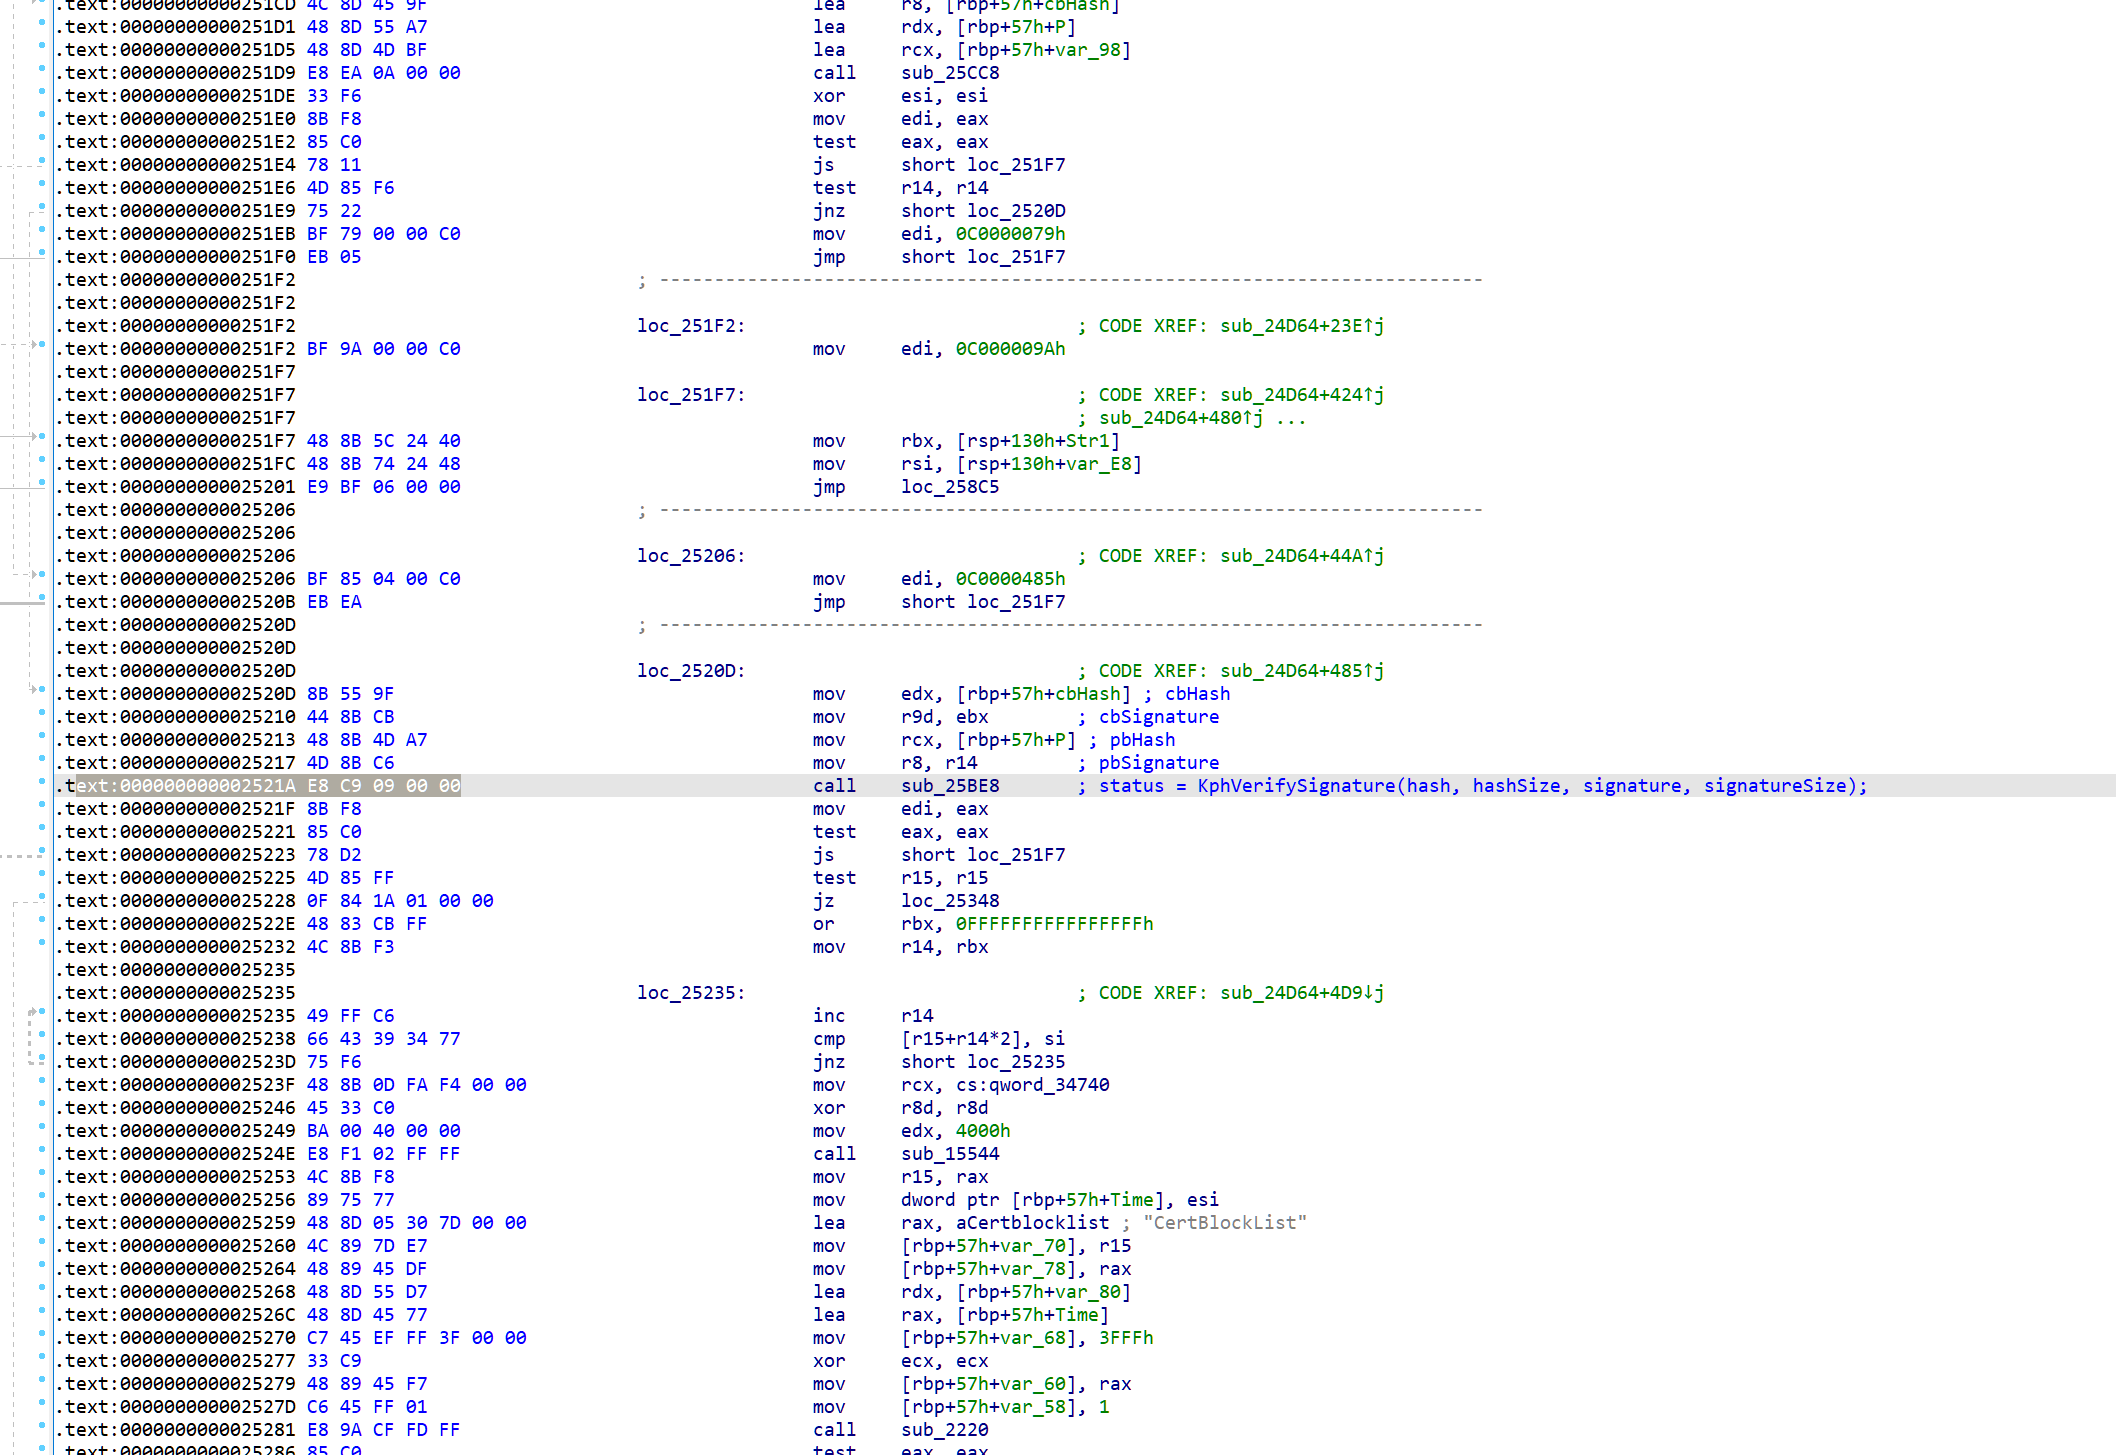Toggle breakpoint dot beside address 25281
The height and width of the screenshot is (1455, 2116).
pyautogui.click(x=42, y=1426)
